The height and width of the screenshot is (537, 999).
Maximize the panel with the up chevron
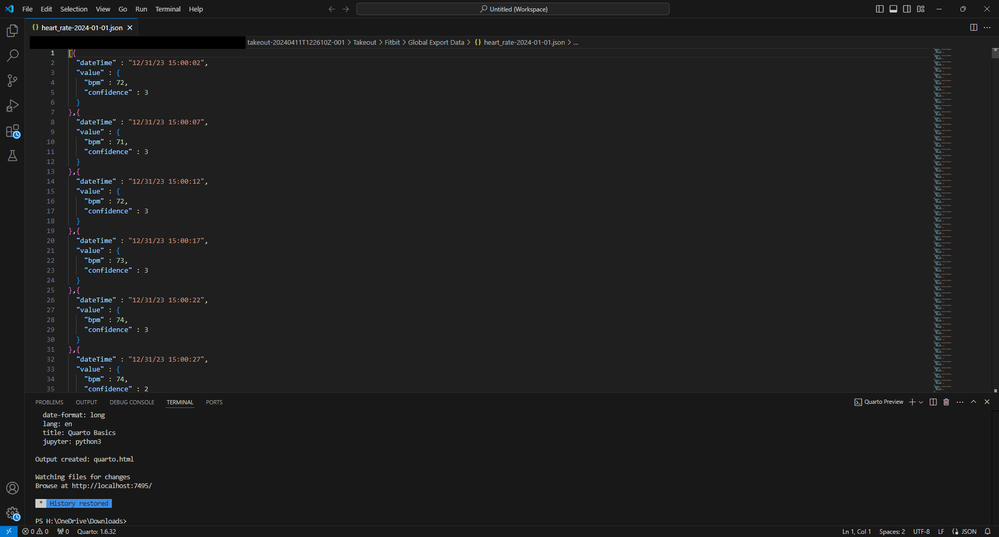[973, 402]
